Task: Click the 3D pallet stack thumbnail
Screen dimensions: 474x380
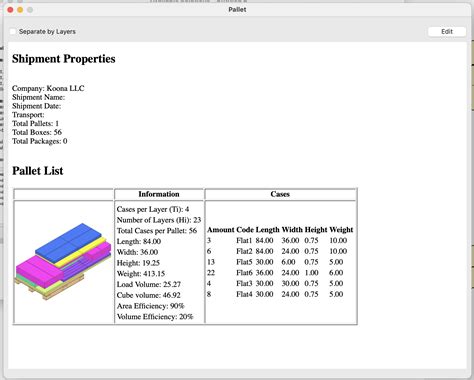Action: 63,261
